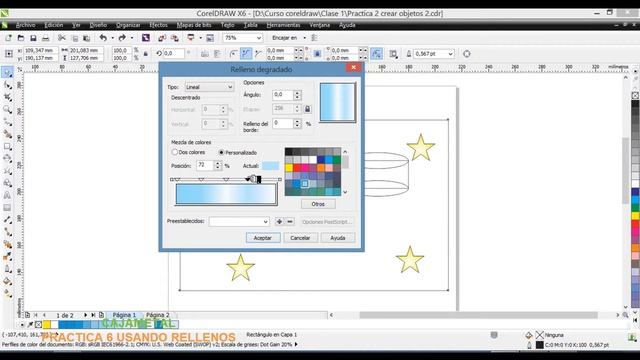Click the Relleno del borde field
This screenshot has height=360, width=640.
pyautogui.click(x=283, y=123)
